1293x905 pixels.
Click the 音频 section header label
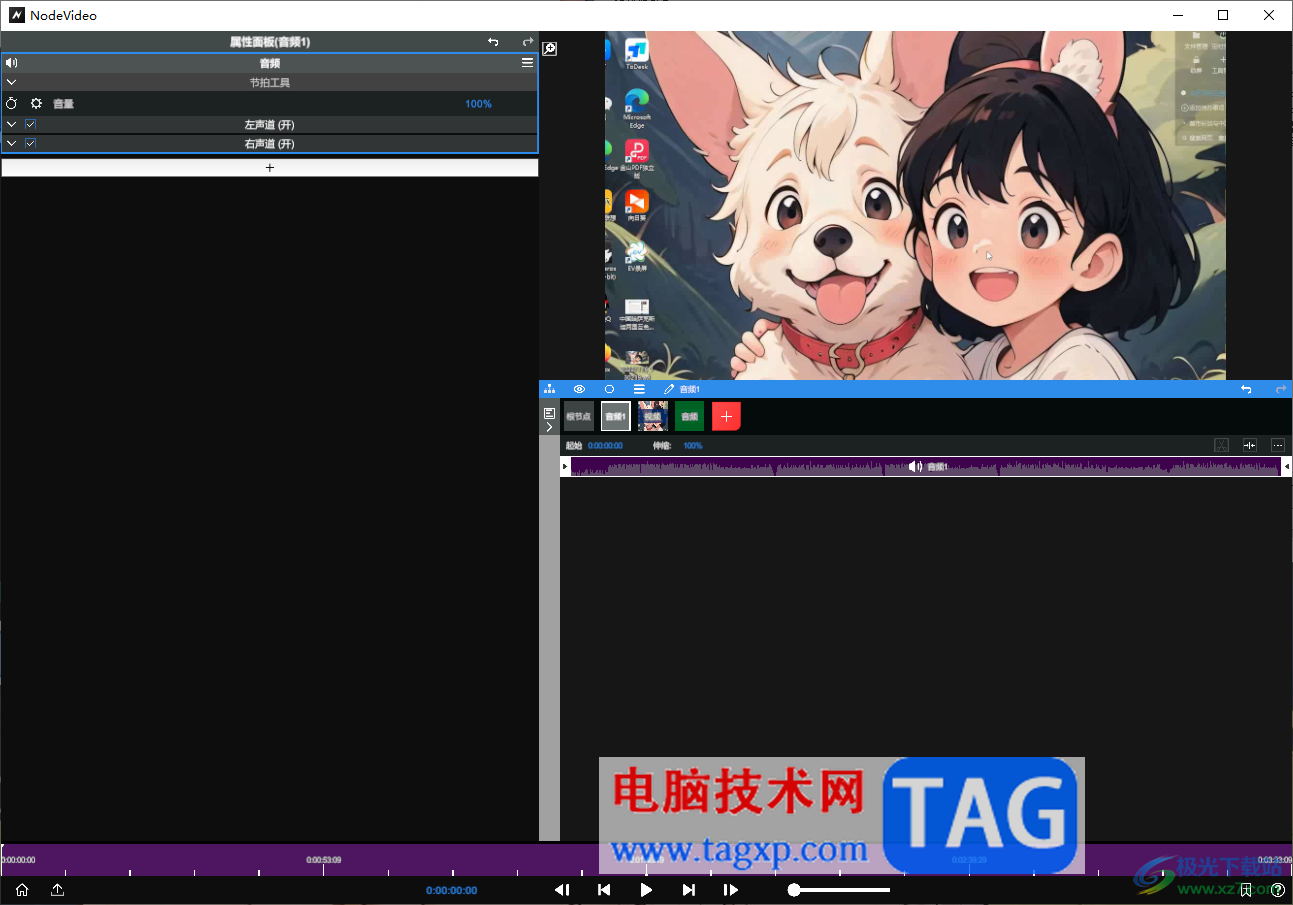point(270,63)
